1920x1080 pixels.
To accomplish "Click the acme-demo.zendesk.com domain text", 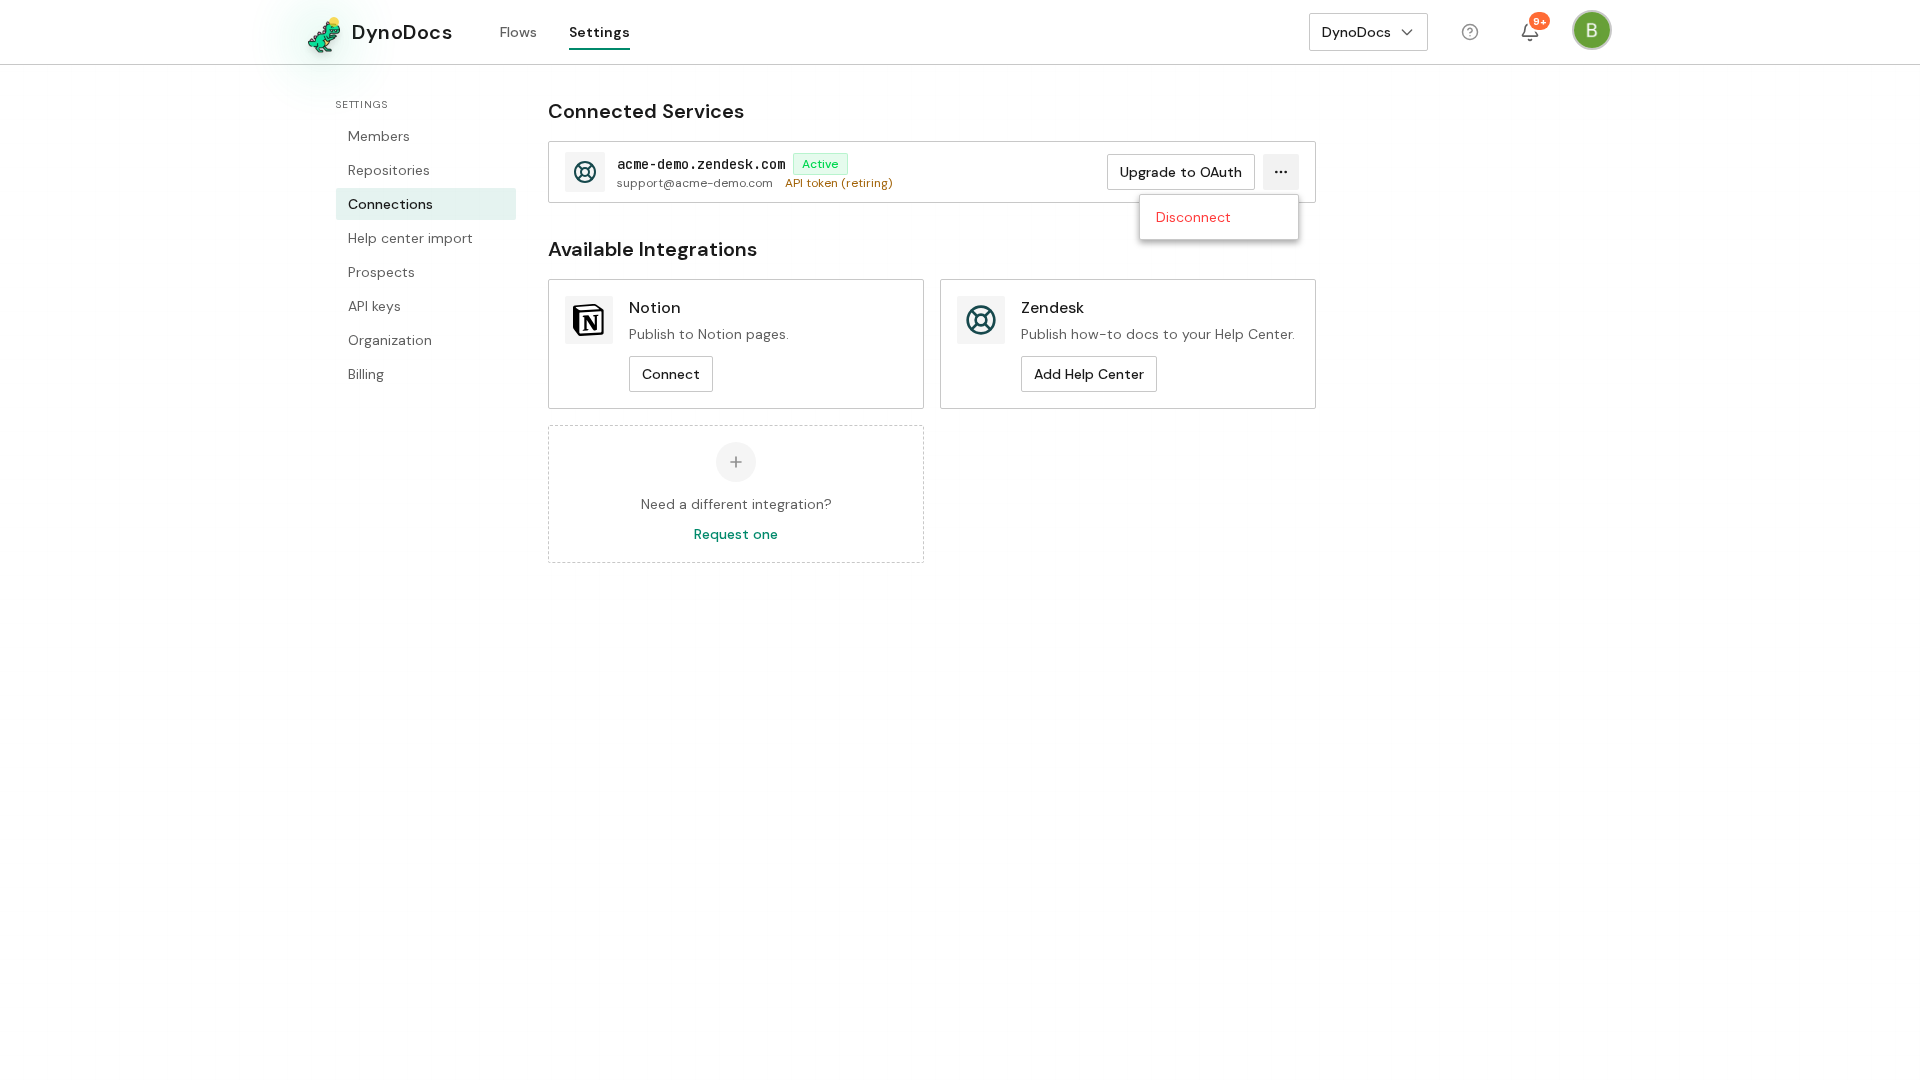I will pos(701,164).
